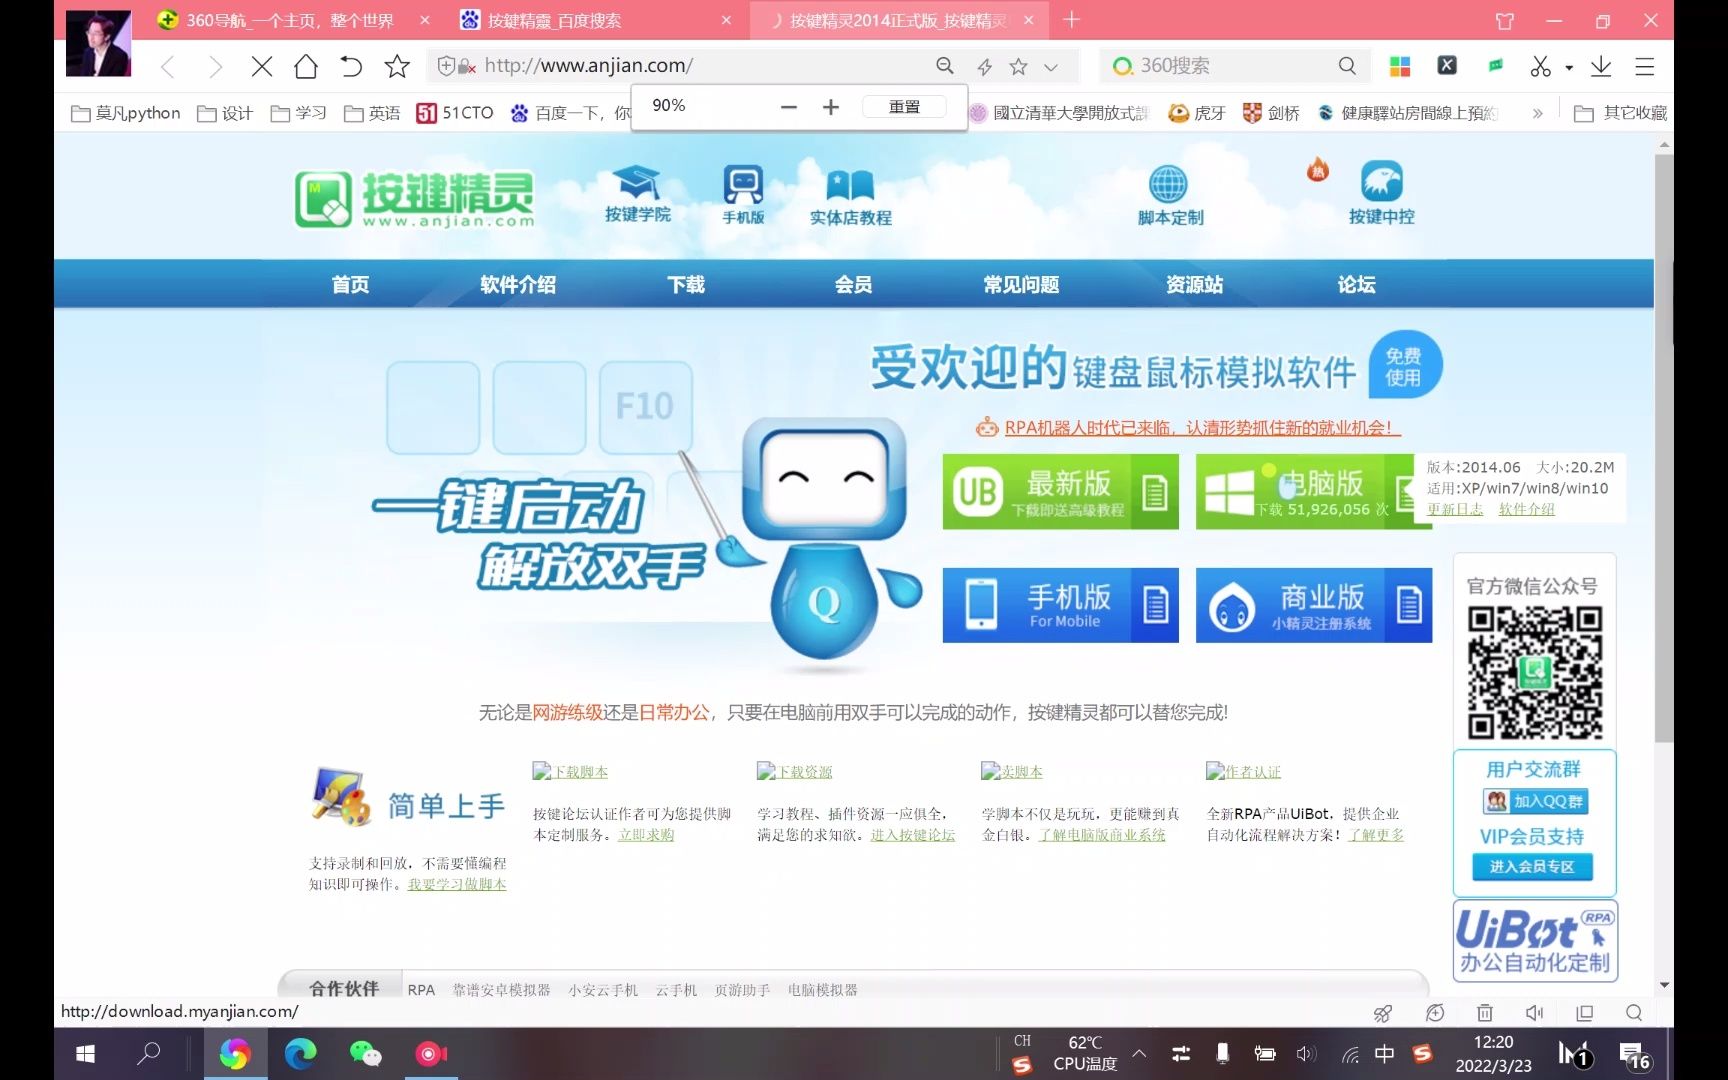Viewport: 1728px width, 1080px height.
Task: Click the undo/restore page arrow icon
Action: click(x=351, y=67)
